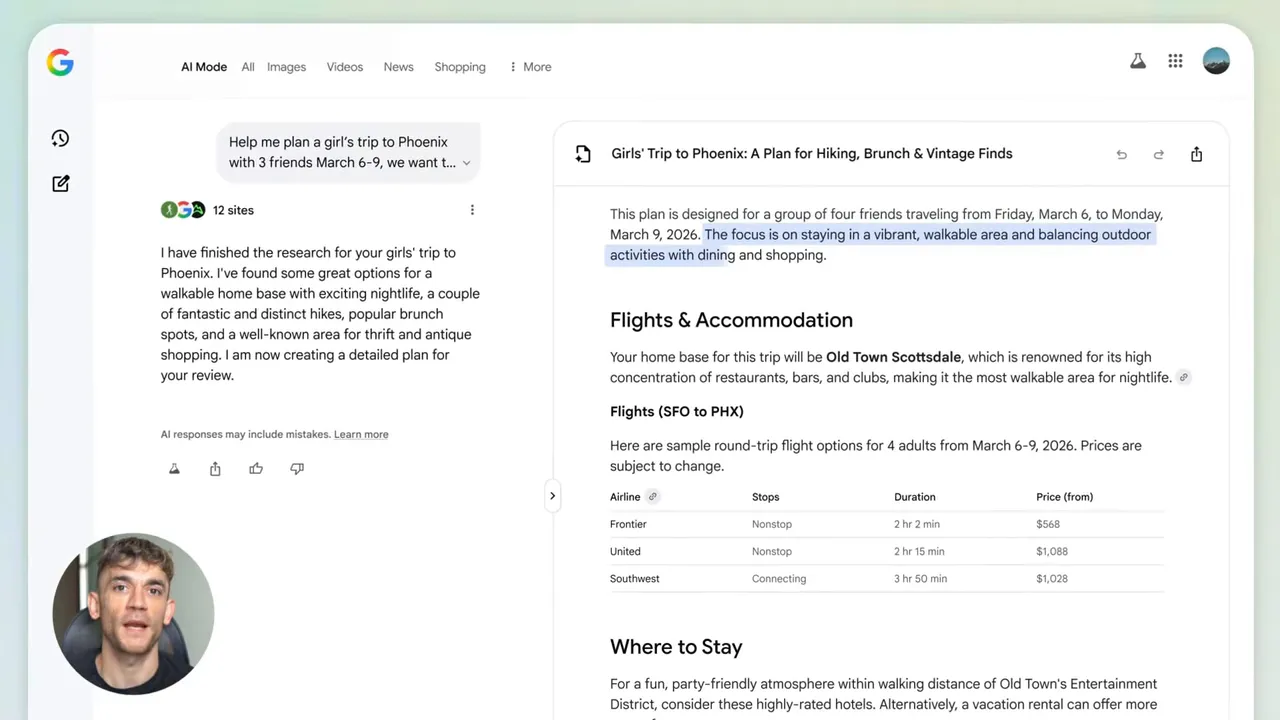Click the Frontier airline row name
The width and height of the screenshot is (1280, 720).
[x=628, y=524]
